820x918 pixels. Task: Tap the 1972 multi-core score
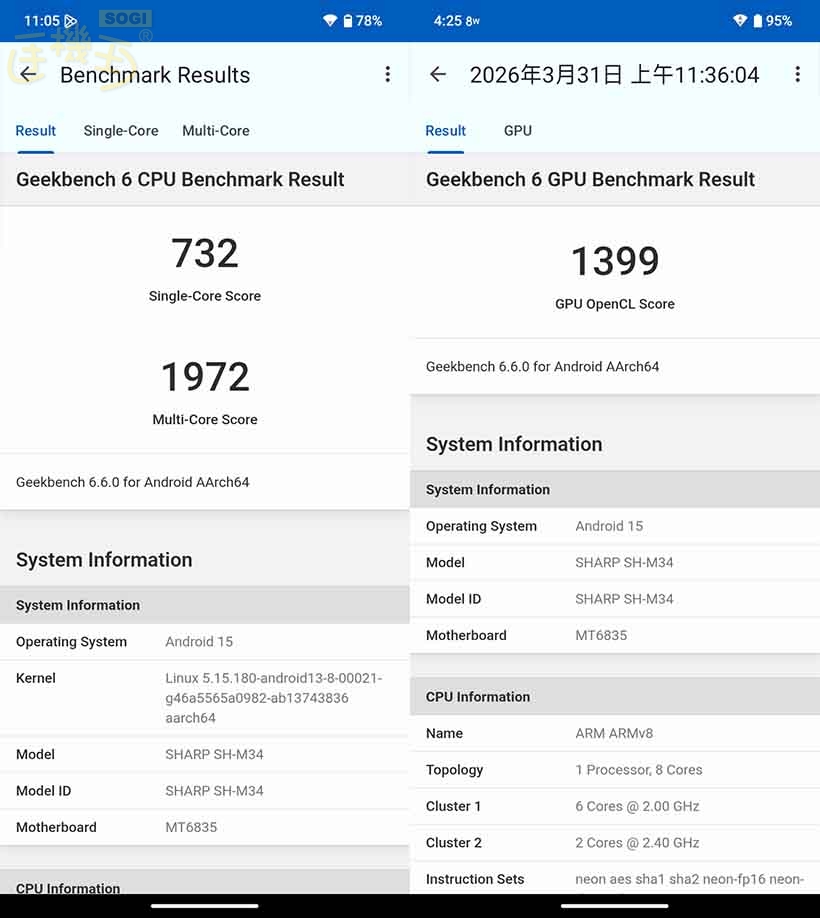pyautogui.click(x=205, y=376)
